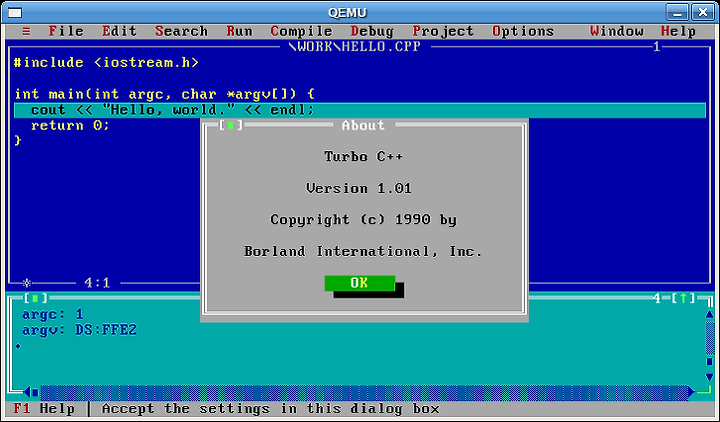Viewport: 720px width, 422px height.
Task: Select the 'argc: 1' watch entry
Action: point(53,314)
